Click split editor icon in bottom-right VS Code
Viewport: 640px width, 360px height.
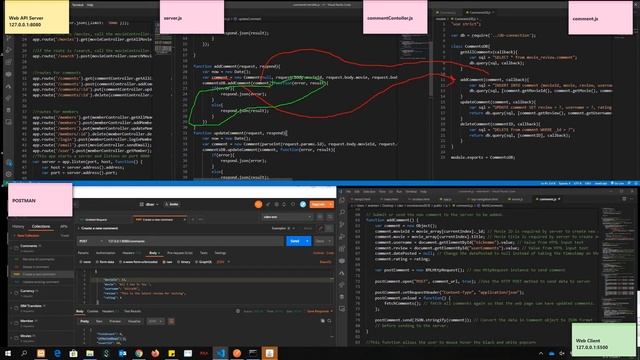click(624, 199)
